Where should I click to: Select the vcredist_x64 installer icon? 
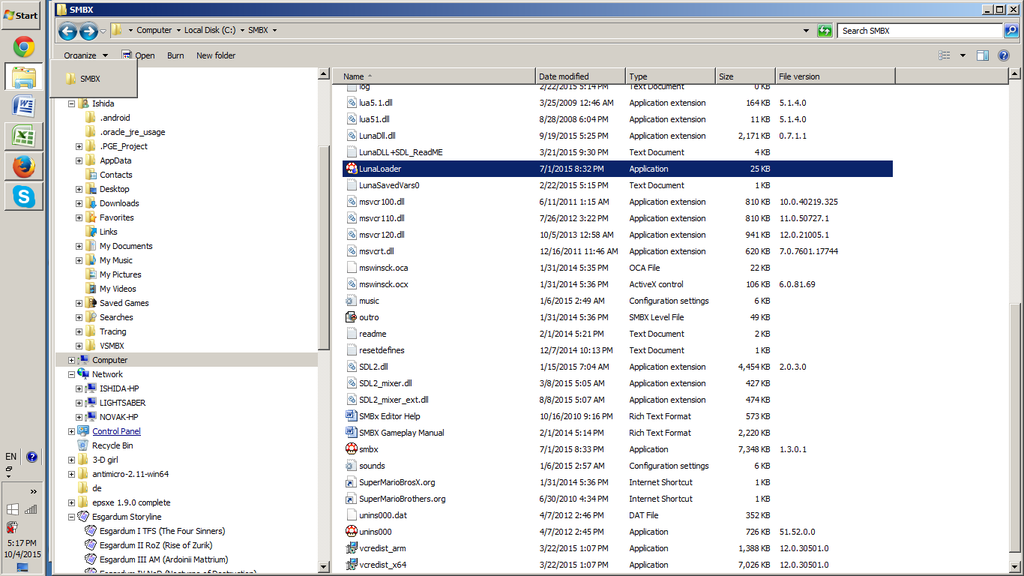(351, 564)
